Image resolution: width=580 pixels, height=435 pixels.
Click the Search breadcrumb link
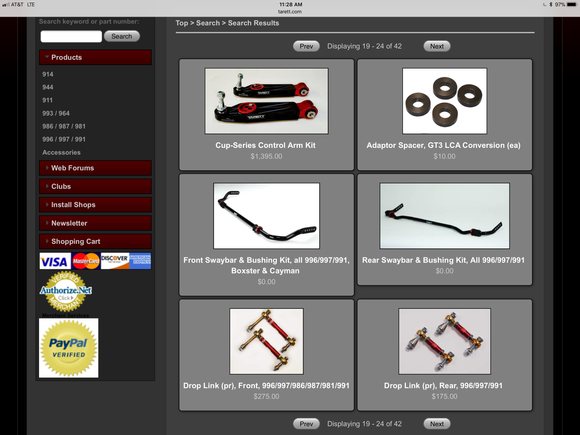tap(208, 23)
